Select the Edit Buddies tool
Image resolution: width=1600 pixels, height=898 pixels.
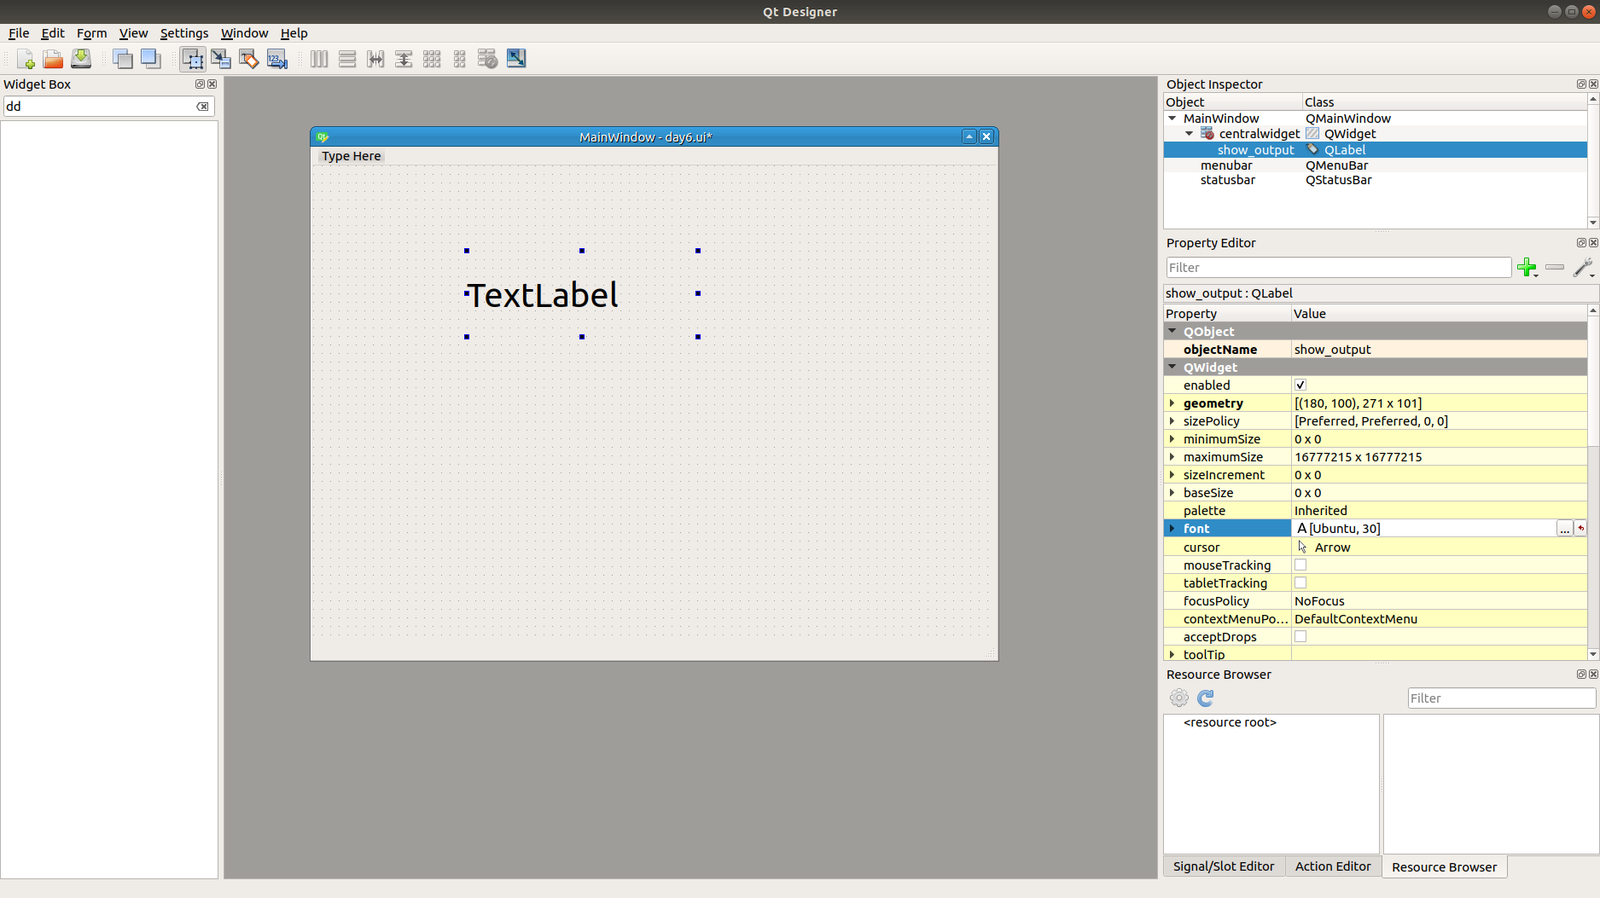pos(249,59)
